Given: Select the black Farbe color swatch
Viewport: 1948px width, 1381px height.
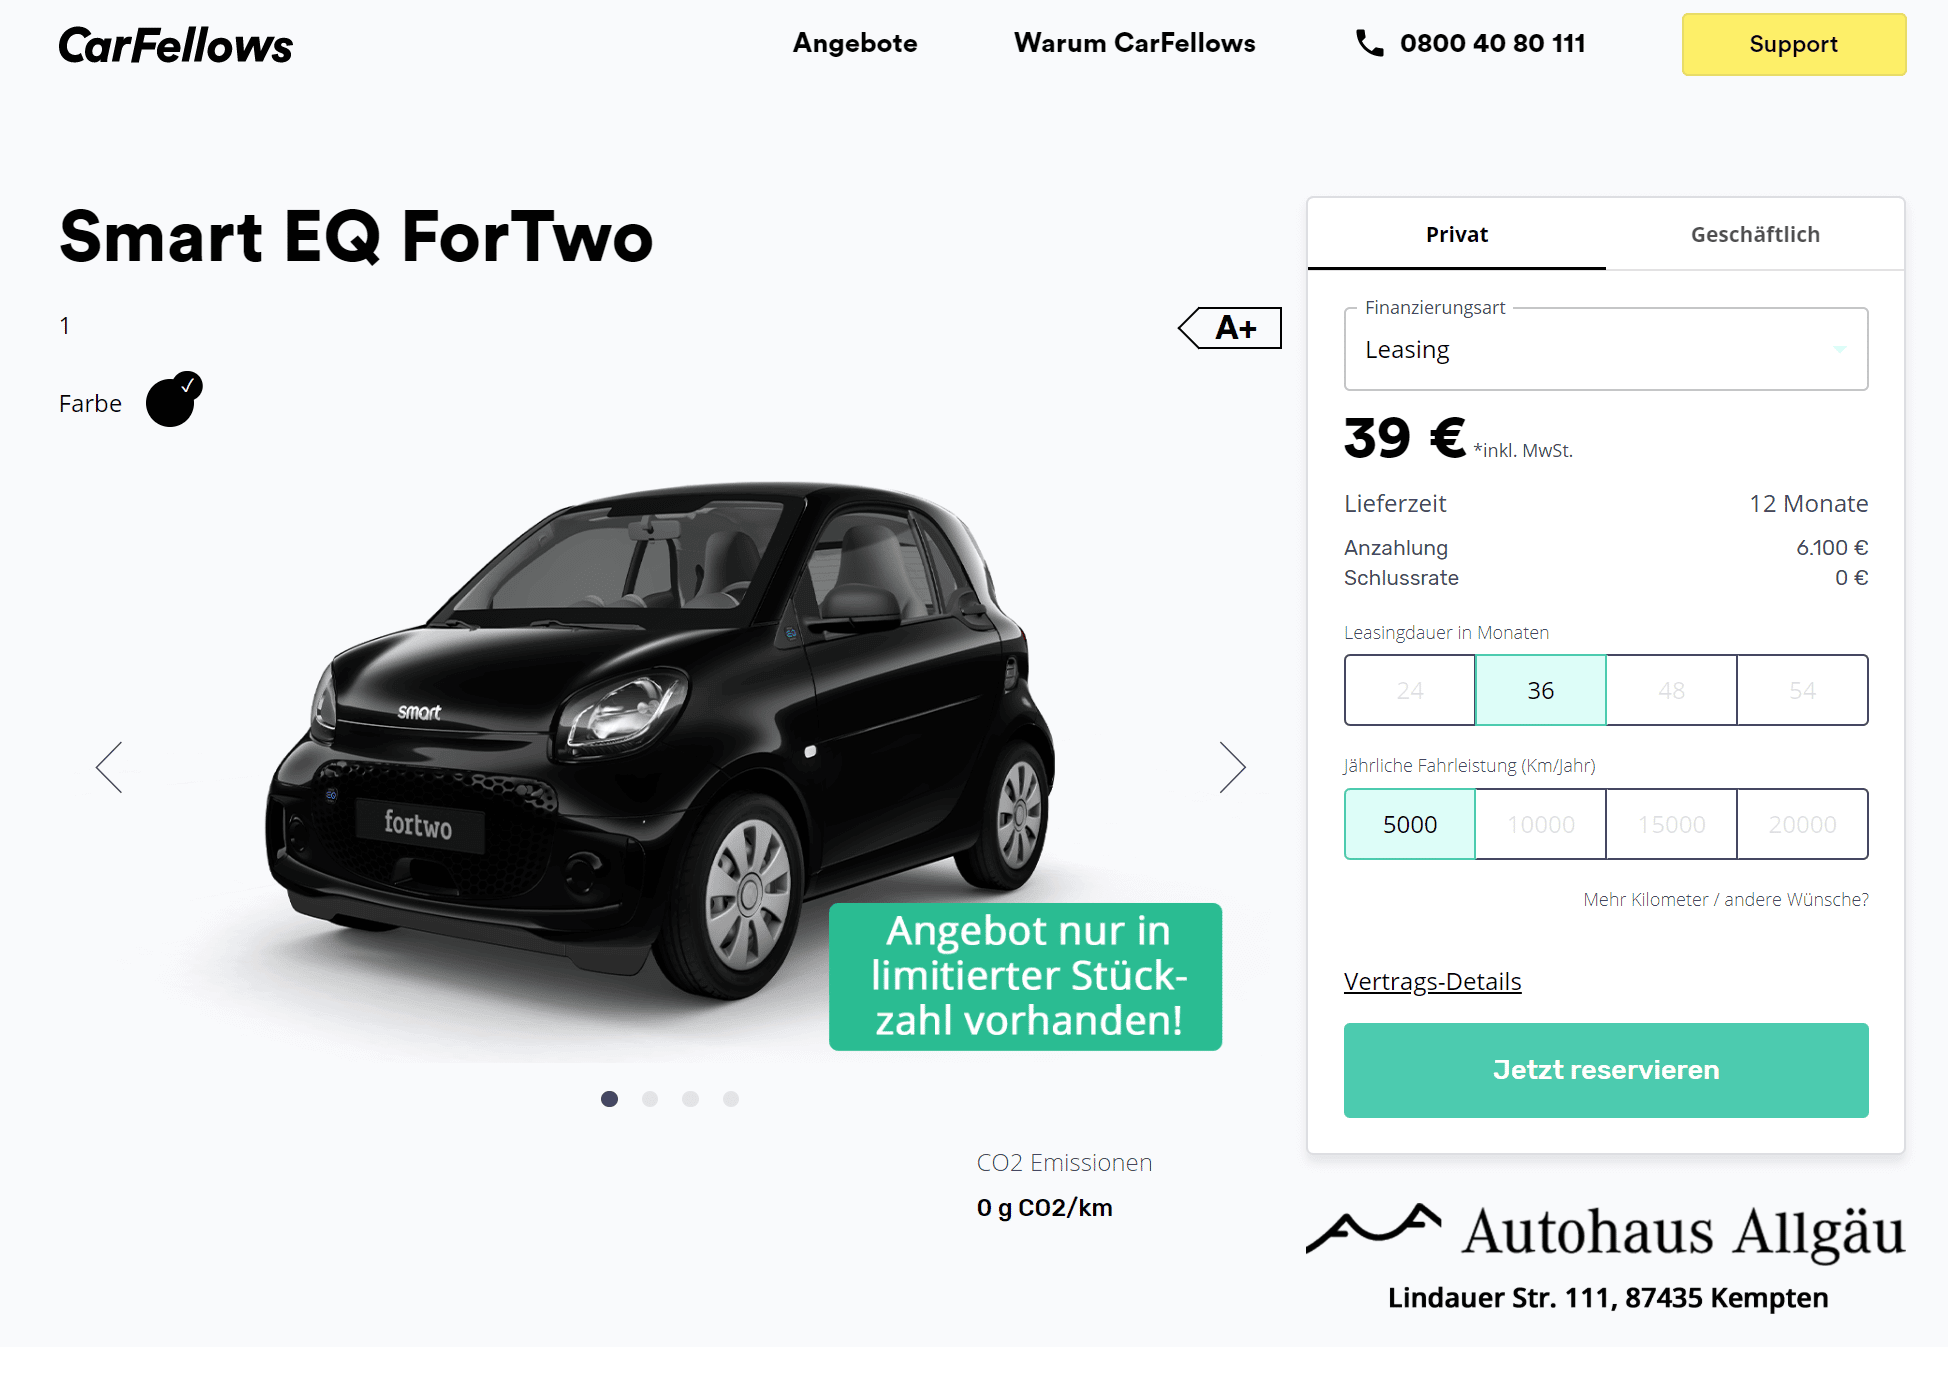Looking at the screenshot, I should coord(173,400).
